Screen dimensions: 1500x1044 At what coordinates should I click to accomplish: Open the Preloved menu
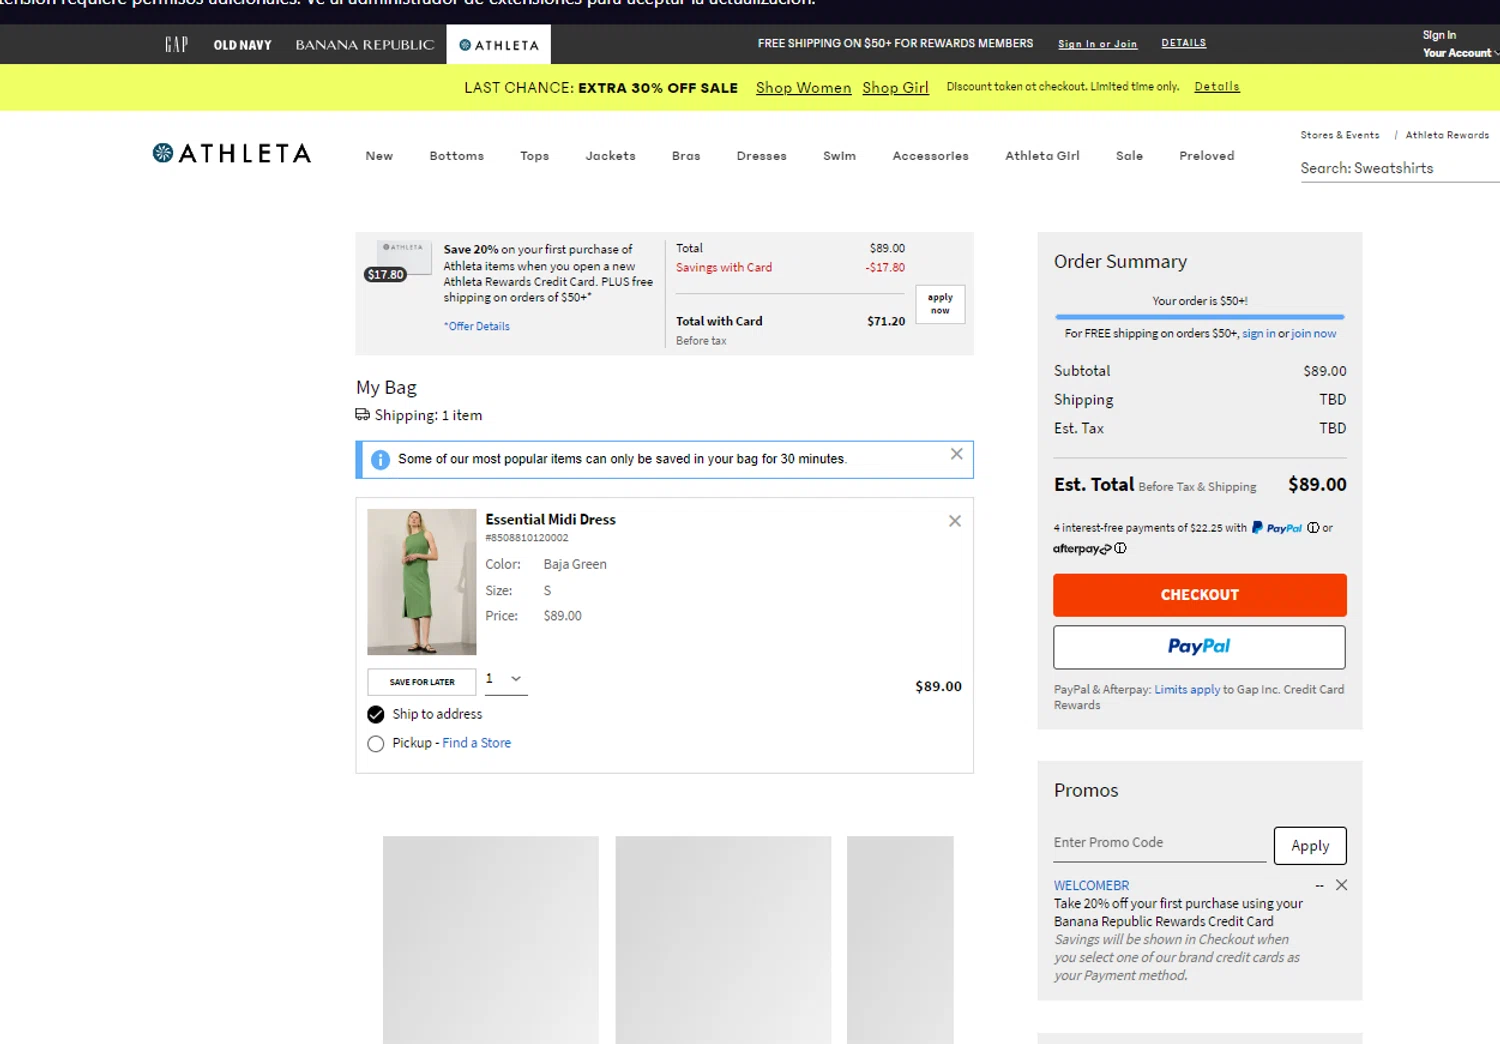point(1207,156)
